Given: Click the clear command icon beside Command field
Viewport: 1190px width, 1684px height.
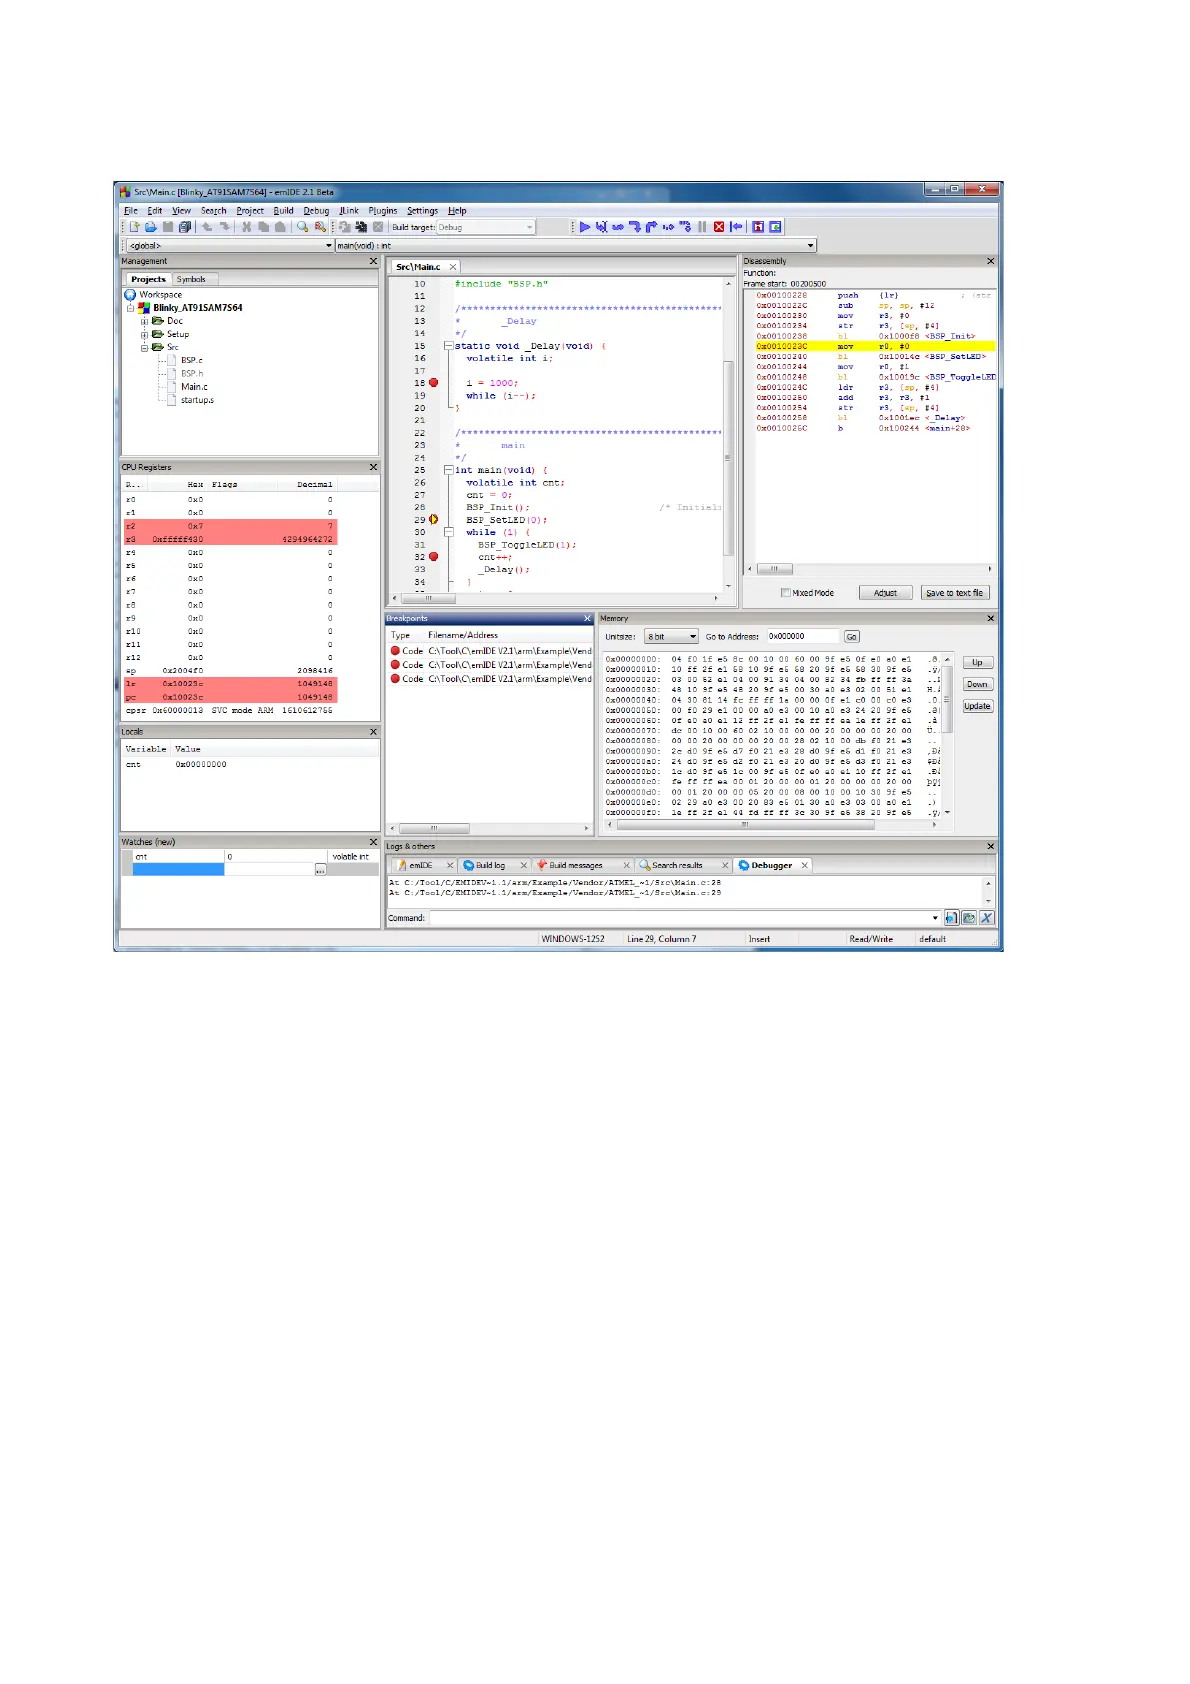Looking at the screenshot, I should click(986, 918).
